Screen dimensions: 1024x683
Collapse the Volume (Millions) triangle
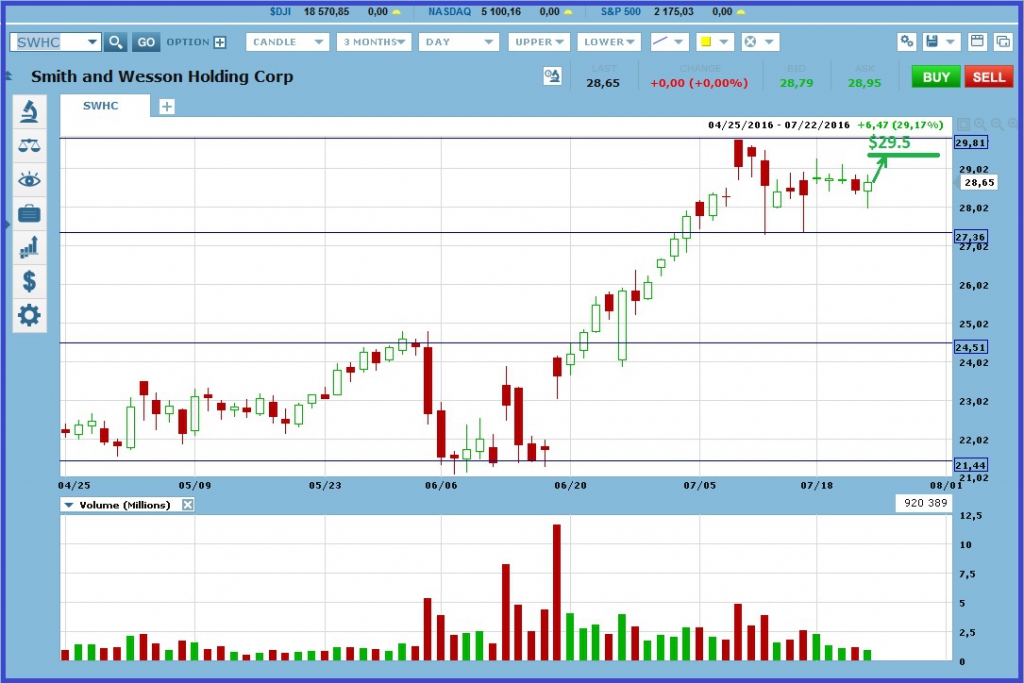[x=69, y=505]
